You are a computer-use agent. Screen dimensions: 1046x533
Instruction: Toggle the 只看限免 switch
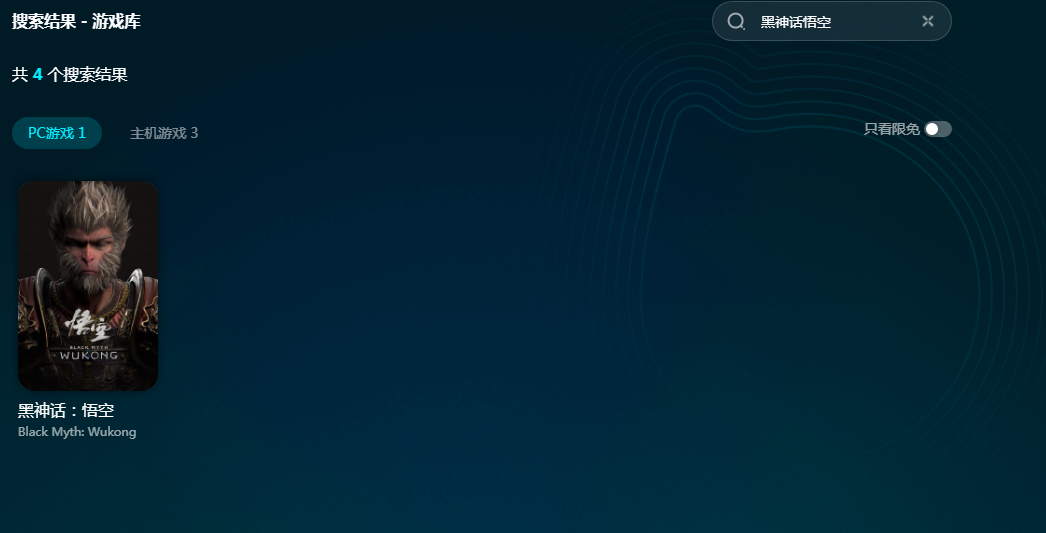click(x=938, y=129)
